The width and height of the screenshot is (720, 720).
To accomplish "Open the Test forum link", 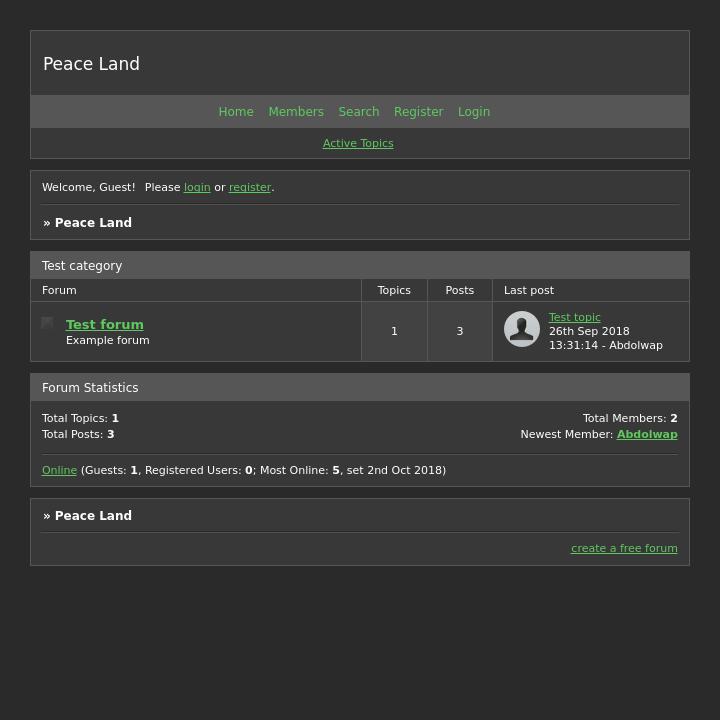I will click(105, 325).
